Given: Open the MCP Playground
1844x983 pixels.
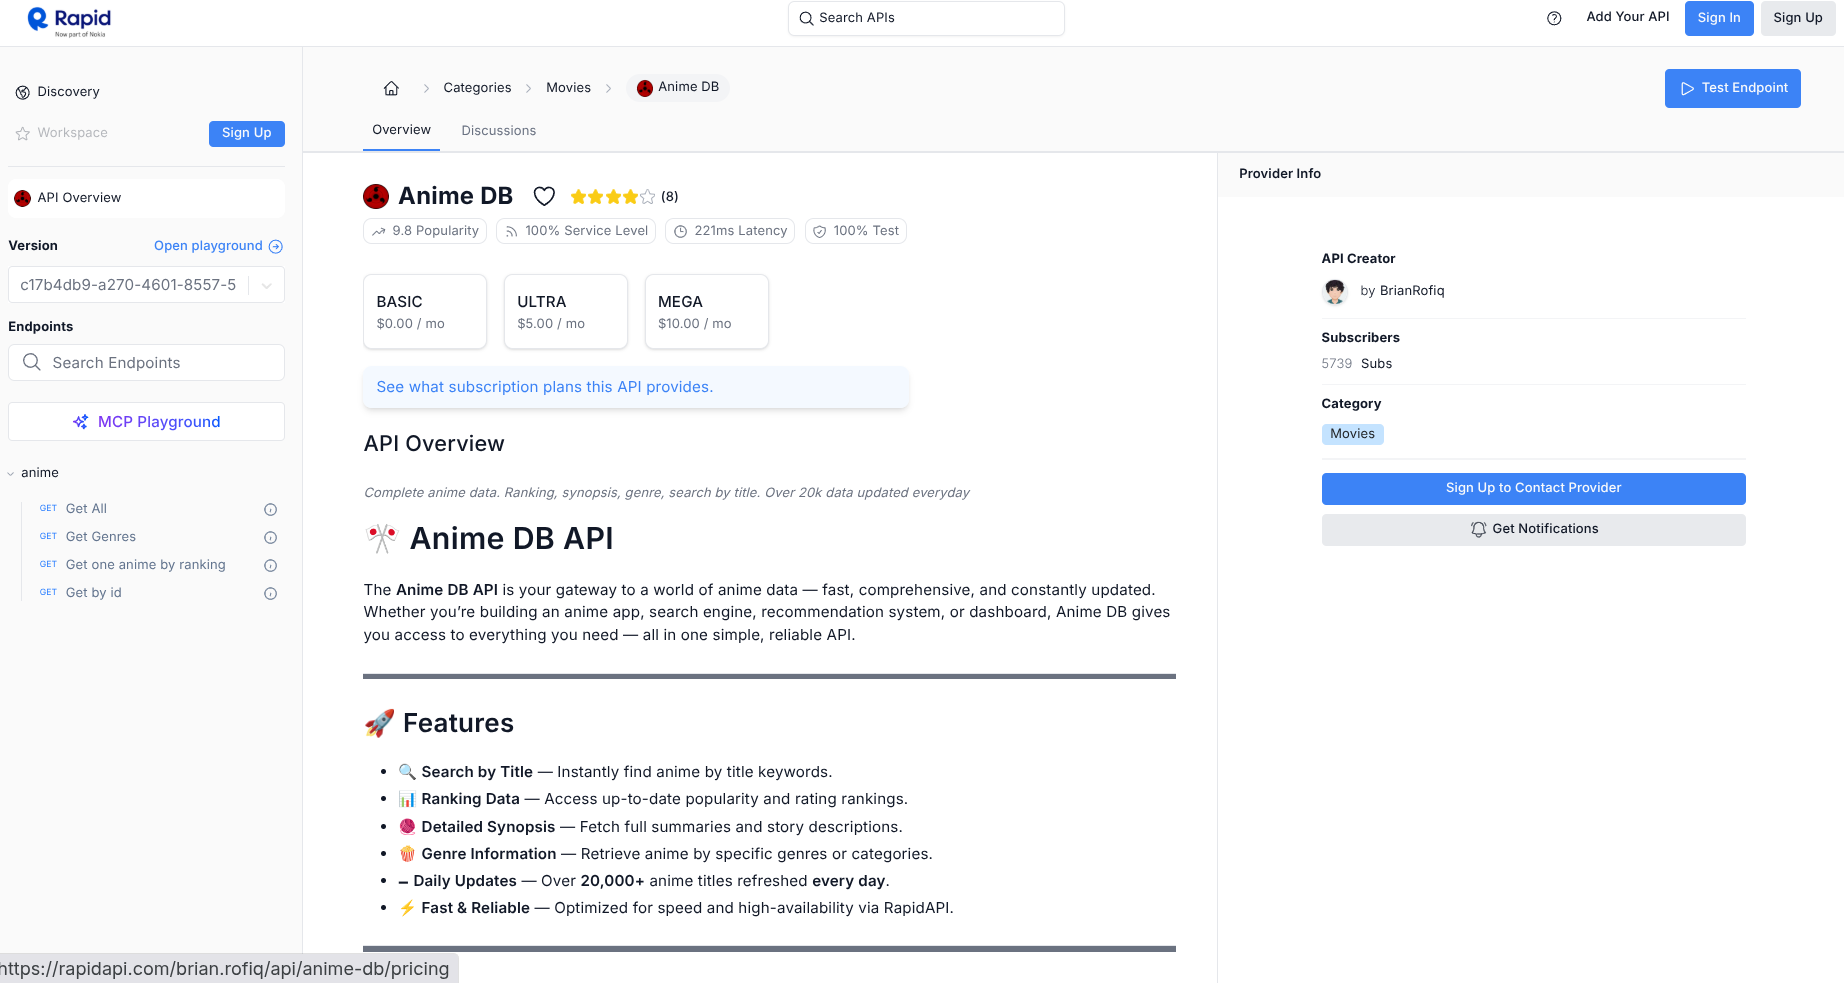Looking at the screenshot, I should (x=146, y=422).
